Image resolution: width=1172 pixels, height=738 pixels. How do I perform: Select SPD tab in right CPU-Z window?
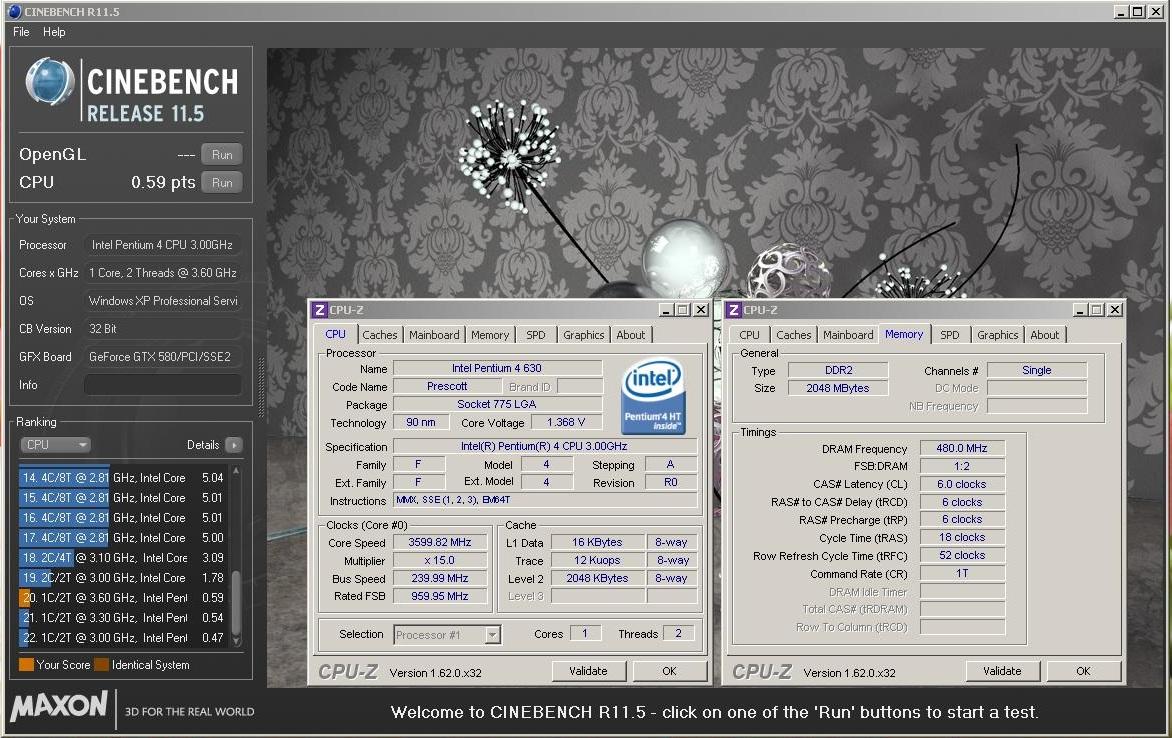tap(949, 335)
